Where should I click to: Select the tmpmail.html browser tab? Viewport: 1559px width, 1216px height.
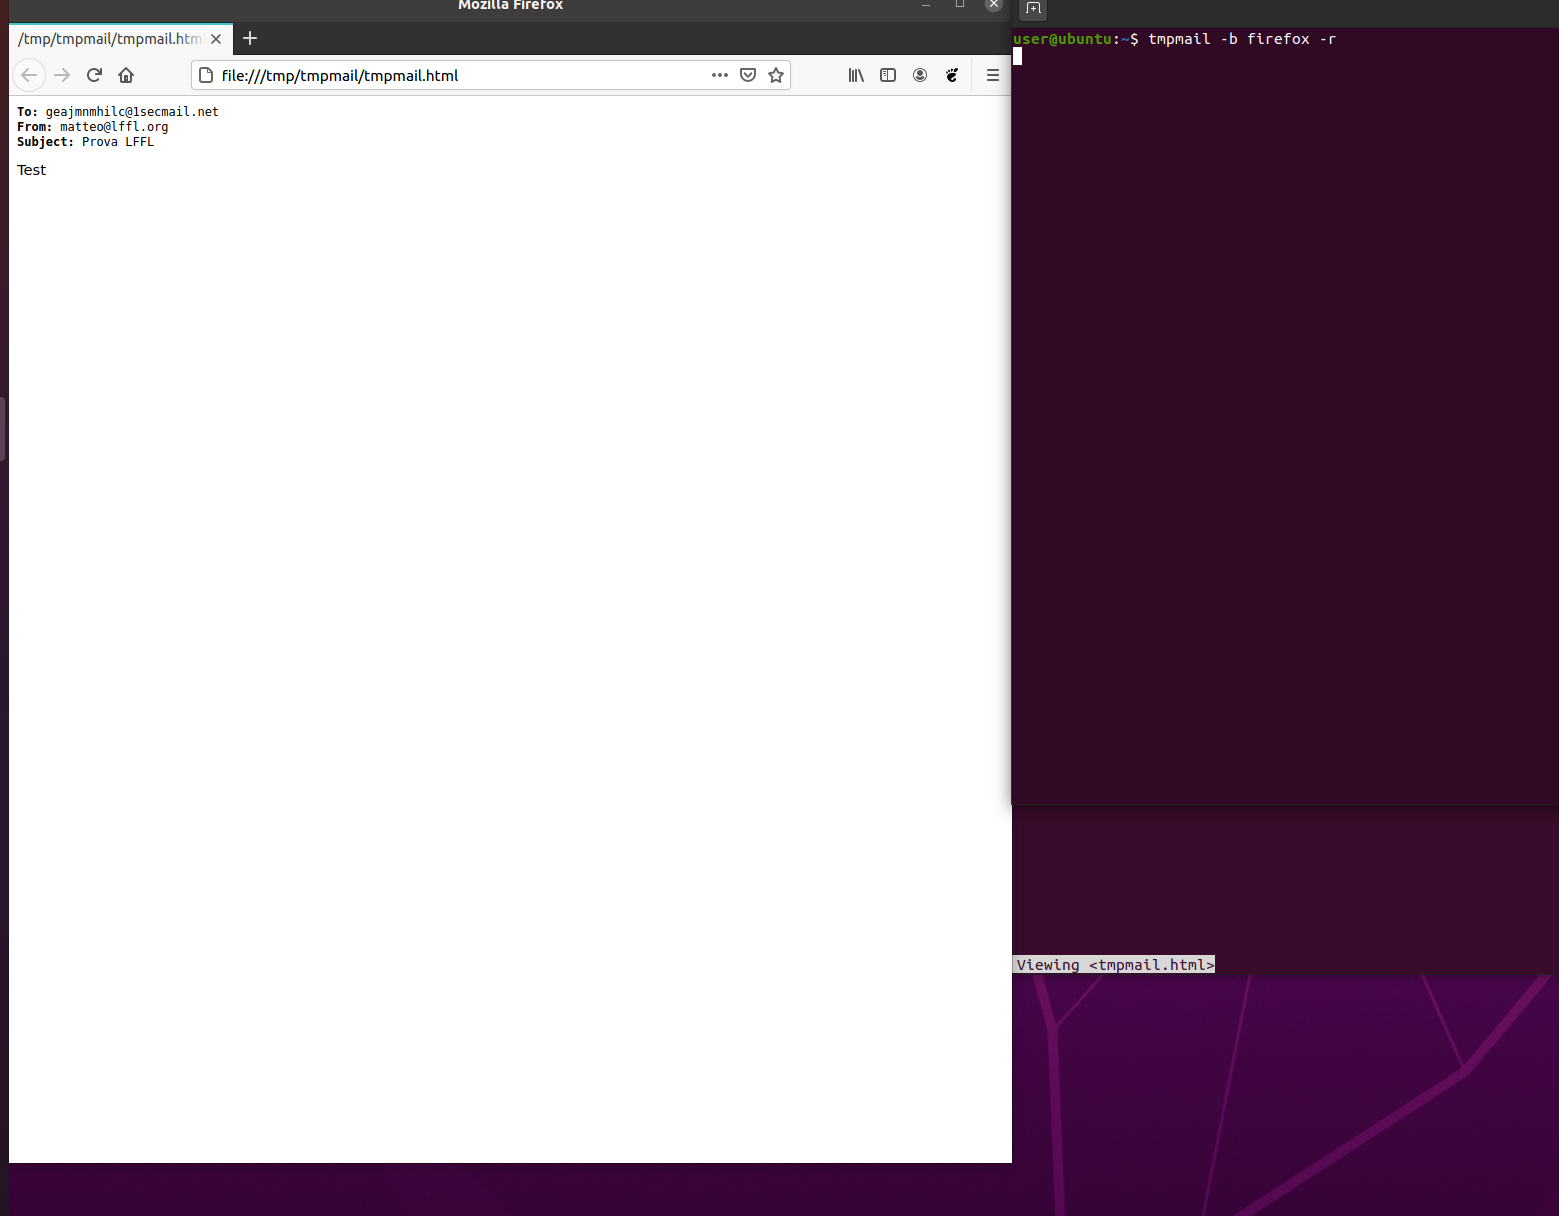point(110,39)
